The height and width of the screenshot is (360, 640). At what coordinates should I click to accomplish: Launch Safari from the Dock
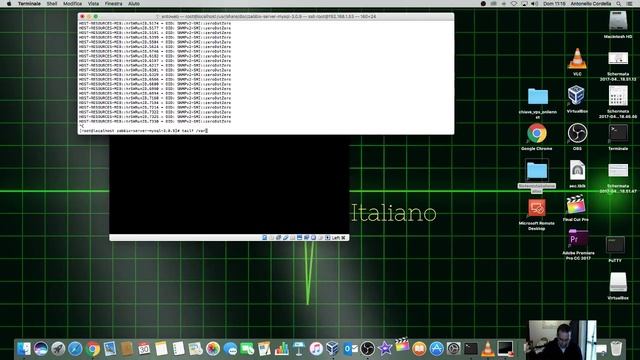pos(75,349)
